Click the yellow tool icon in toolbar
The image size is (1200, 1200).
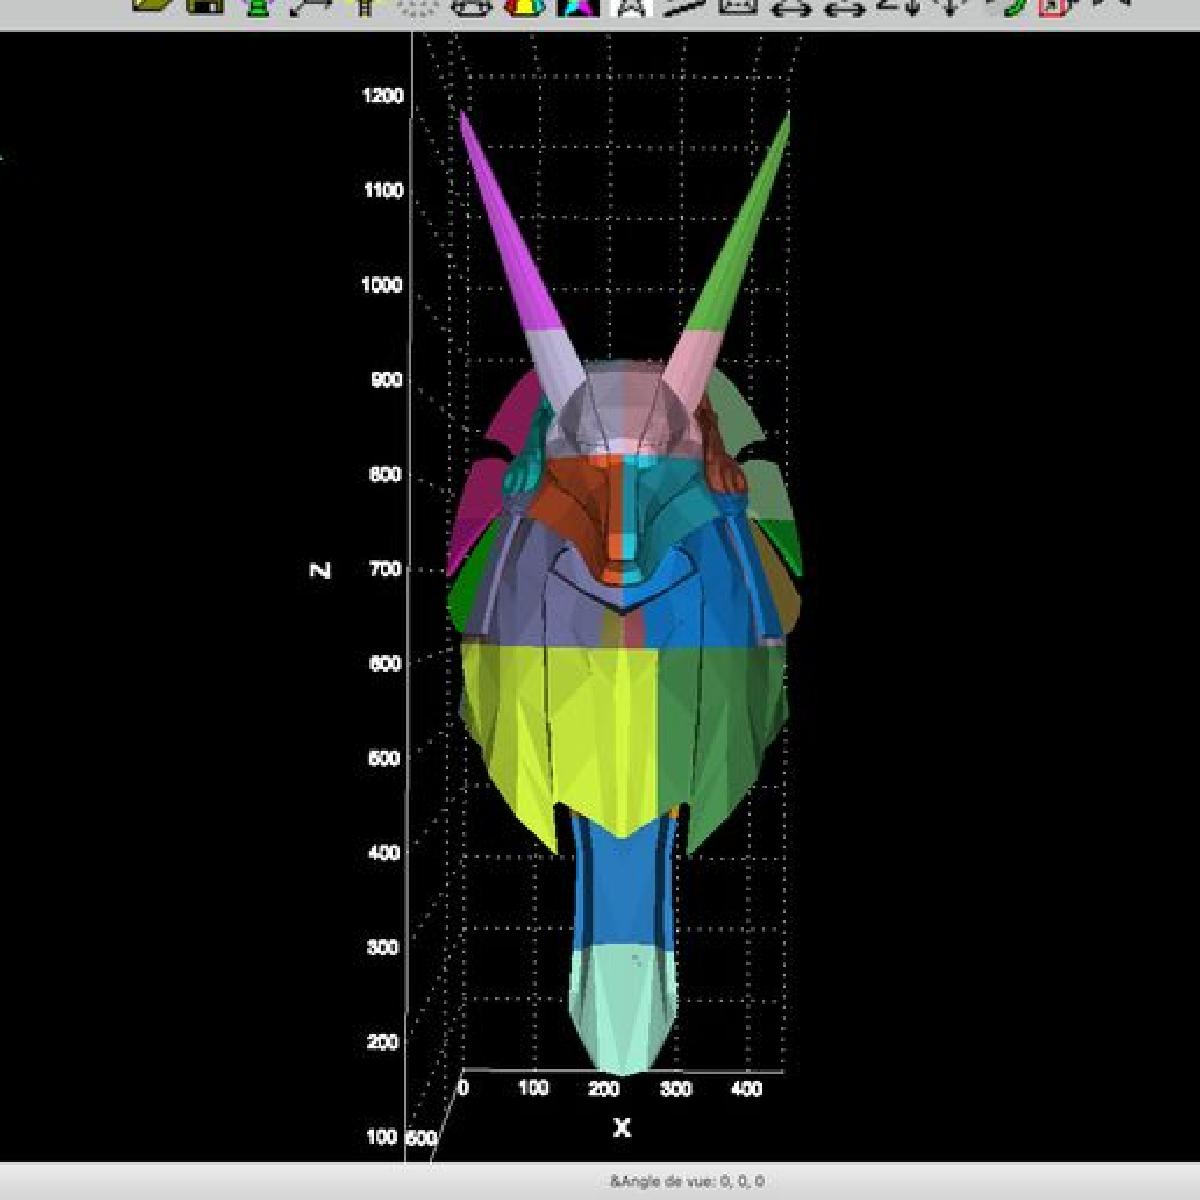pyautogui.click(x=362, y=6)
